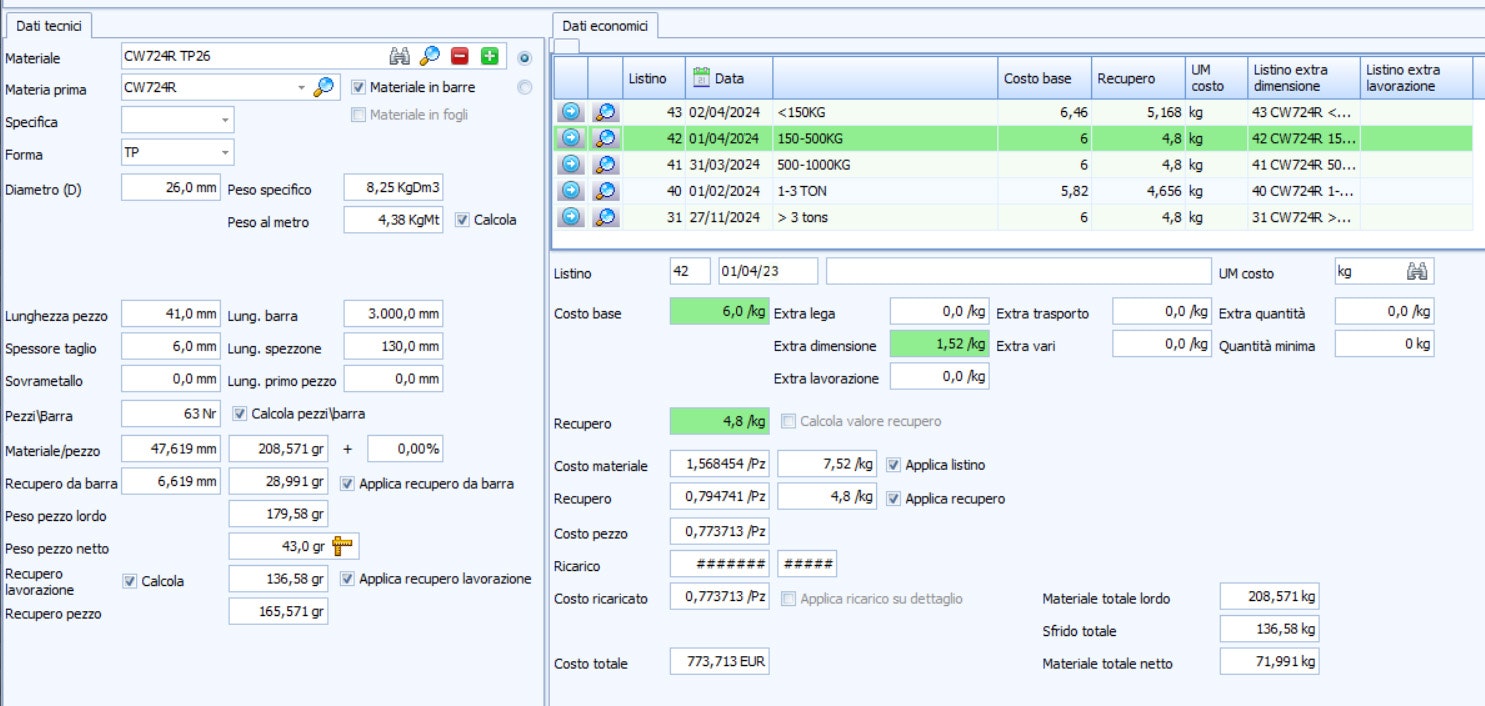Select blue arrow icon on listino 31 row
Image resolution: width=1485 pixels, height=706 pixels.
pos(570,216)
